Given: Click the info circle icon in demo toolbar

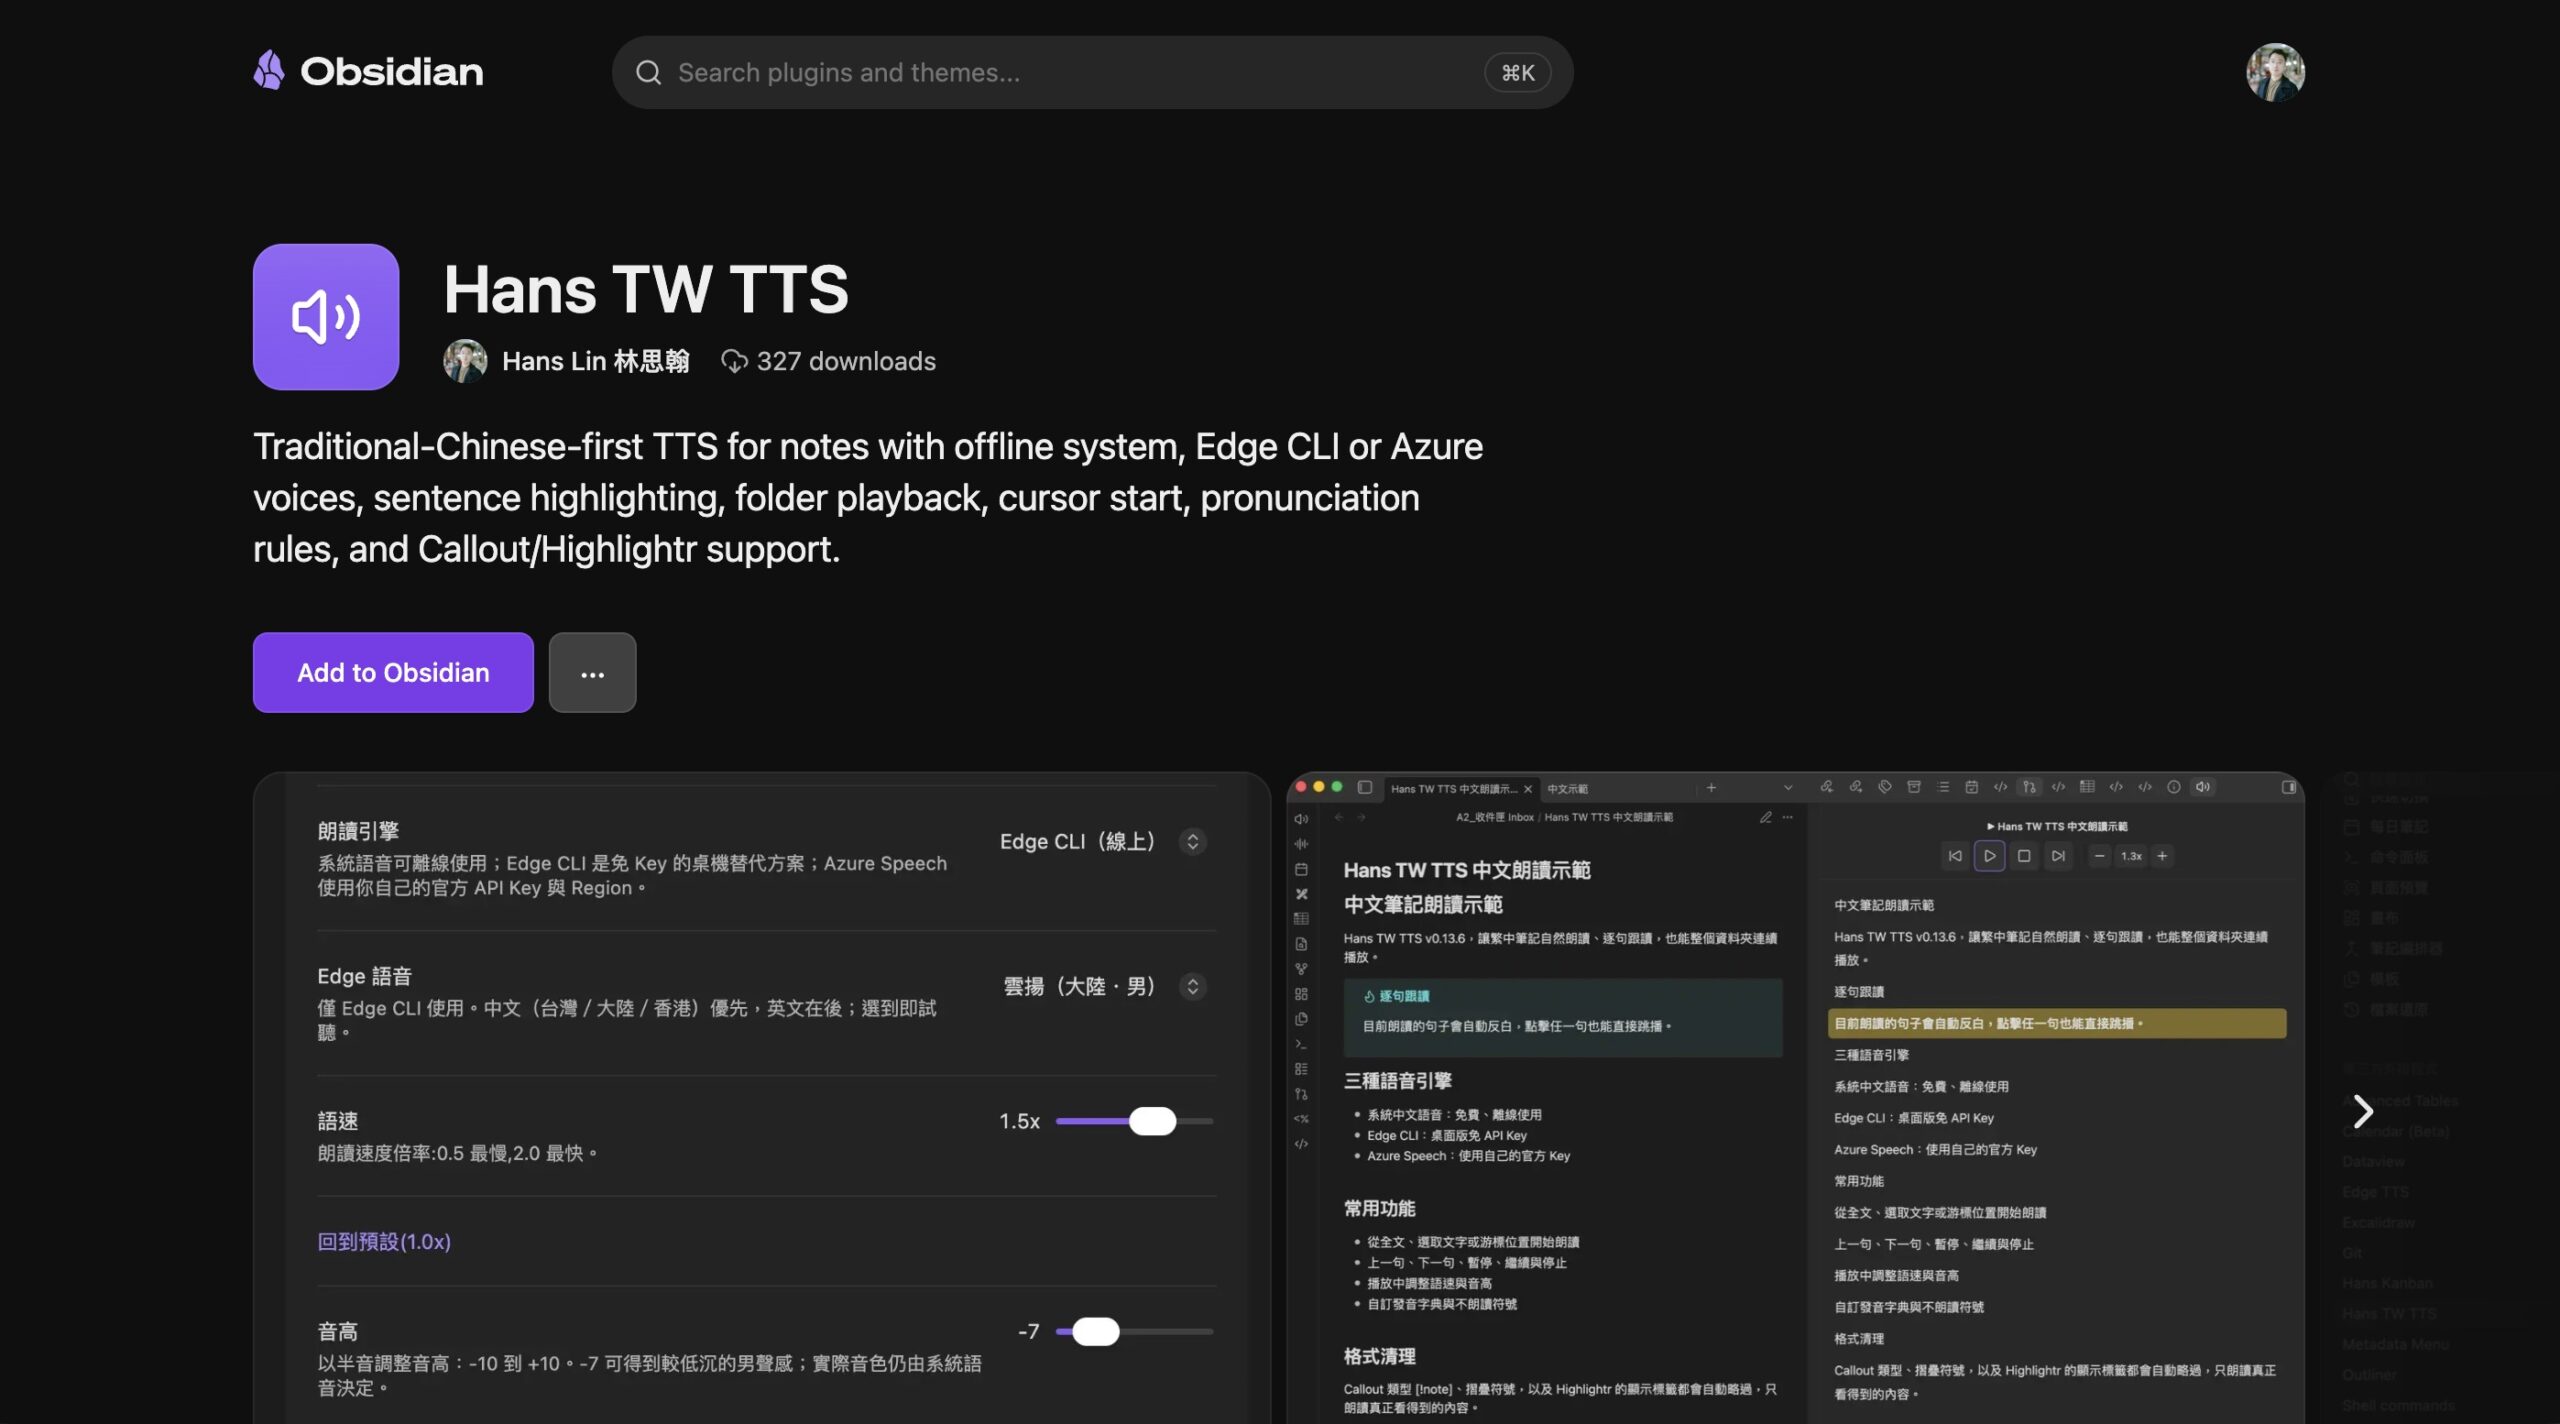Looking at the screenshot, I should tap(2174, 787).
